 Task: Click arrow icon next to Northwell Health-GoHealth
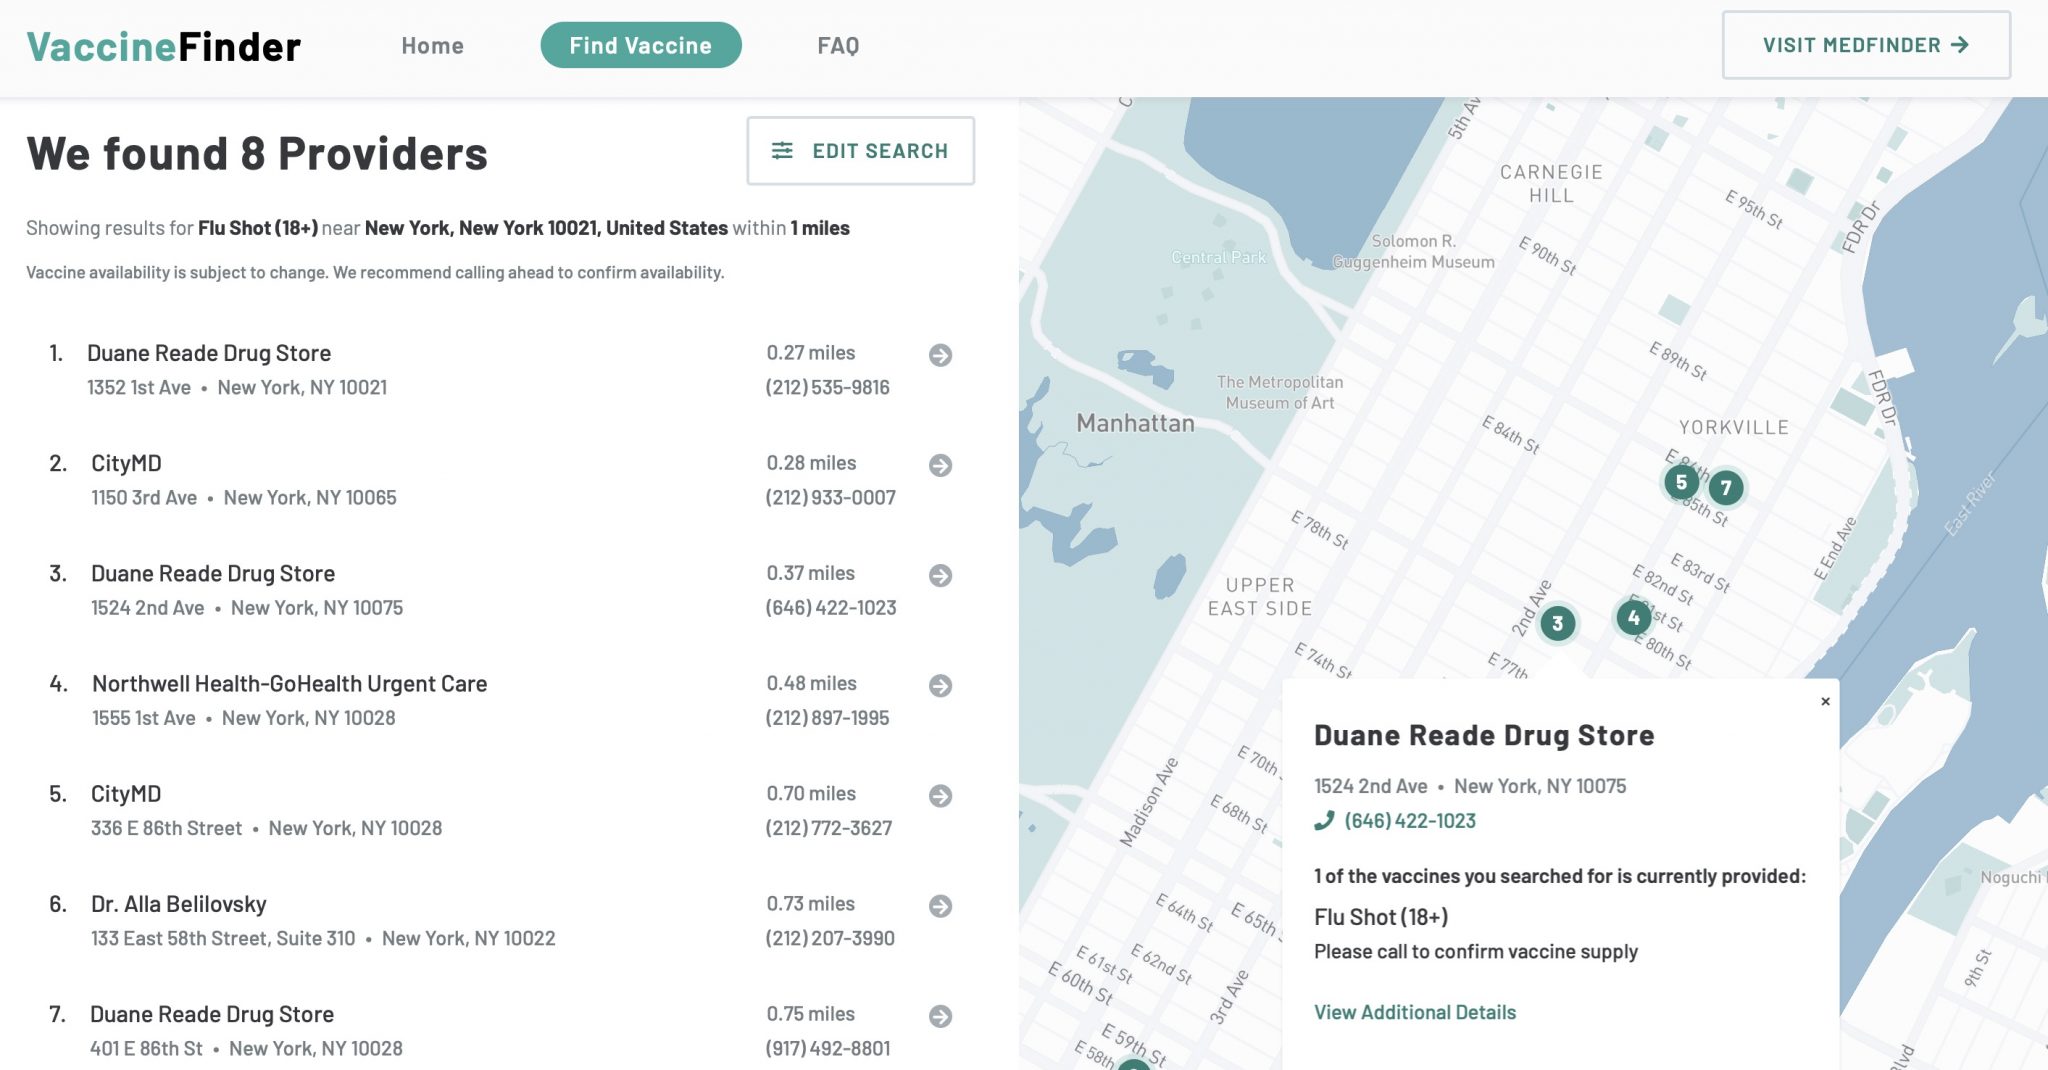(940, 685)
